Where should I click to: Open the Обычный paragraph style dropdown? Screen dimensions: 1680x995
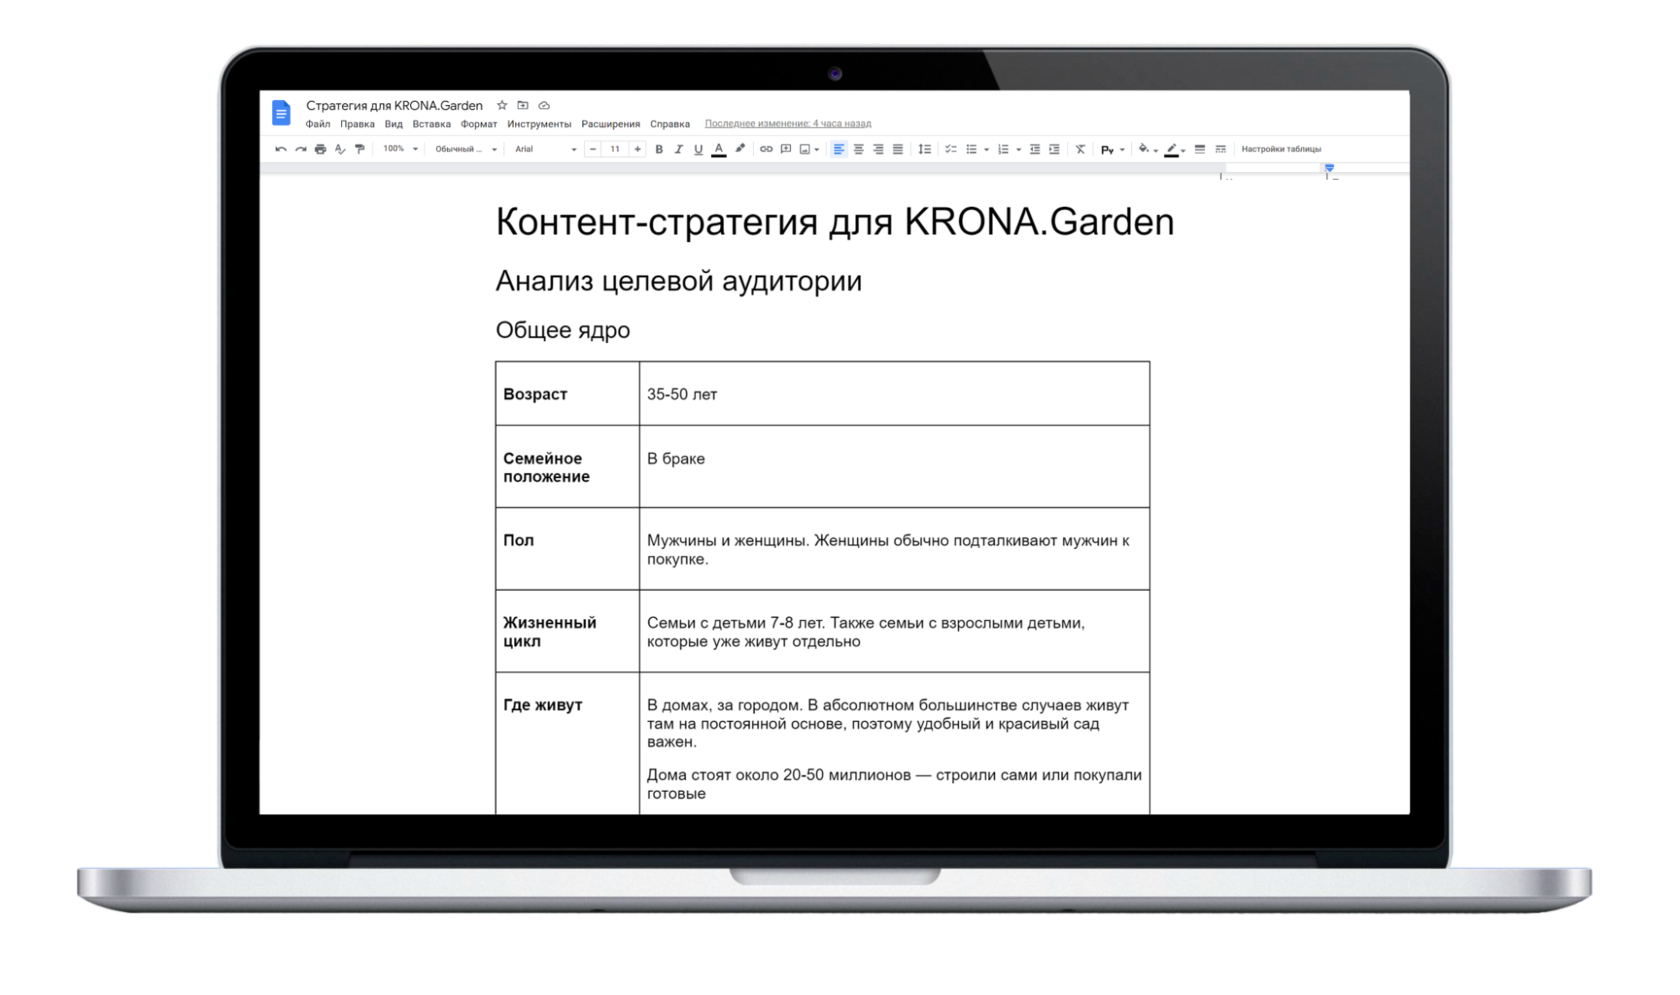tap(465, 149)
